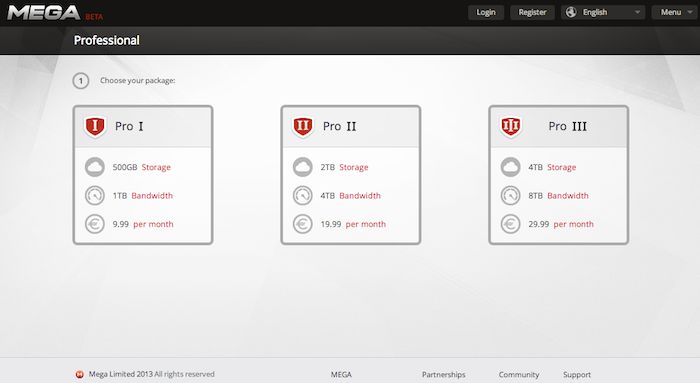700x383 pixels.
Task: Click the euro icon beside 9.99 per month
Action: coord(95,224)
